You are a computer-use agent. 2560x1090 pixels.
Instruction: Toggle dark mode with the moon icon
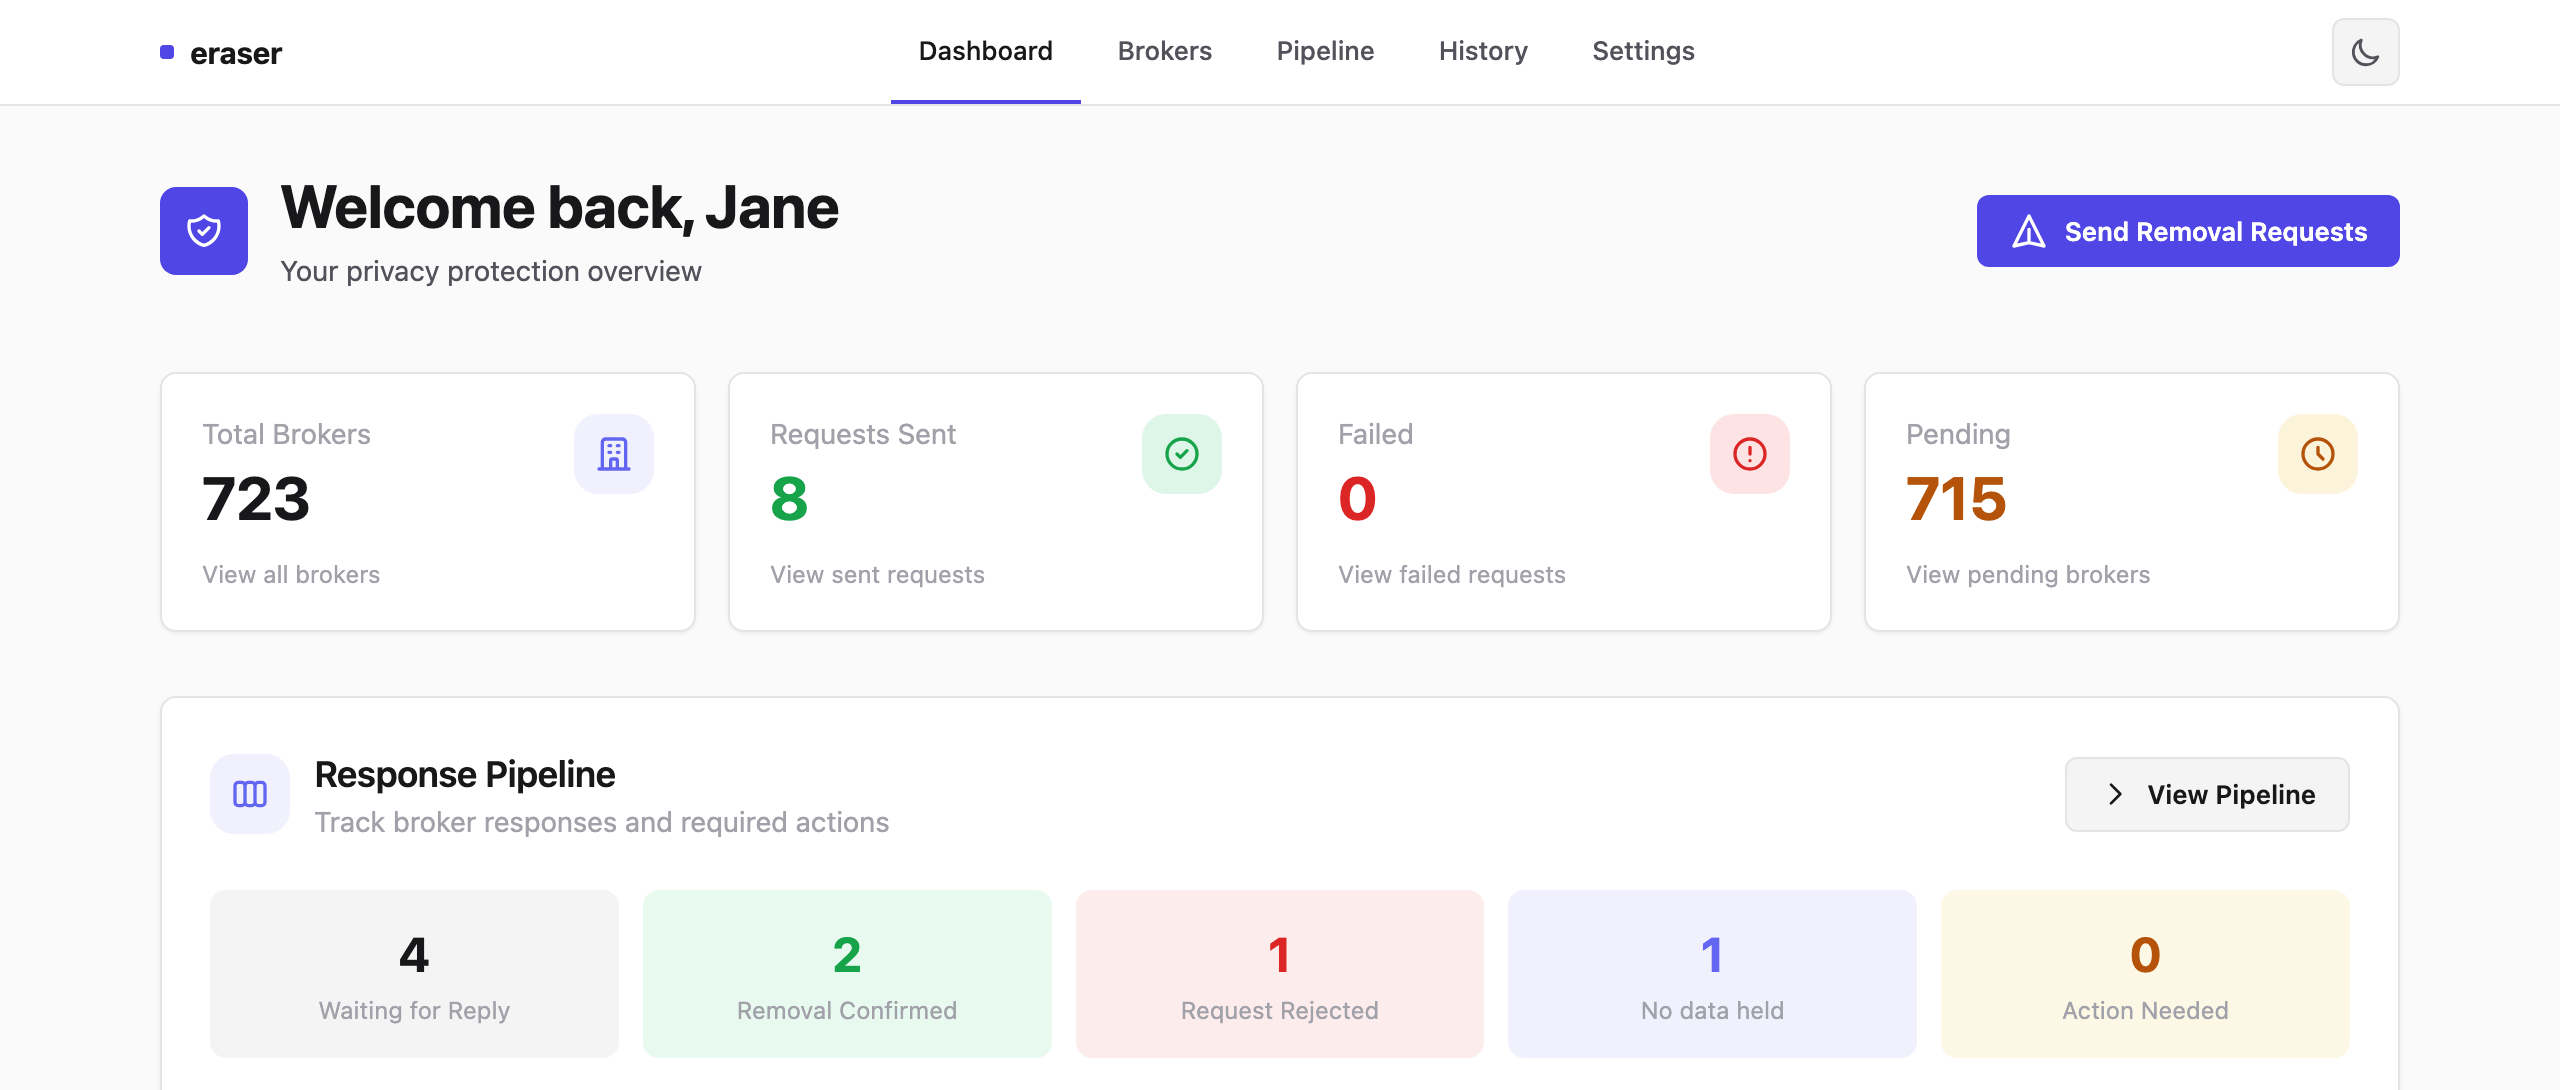(x=2365, y=52)
